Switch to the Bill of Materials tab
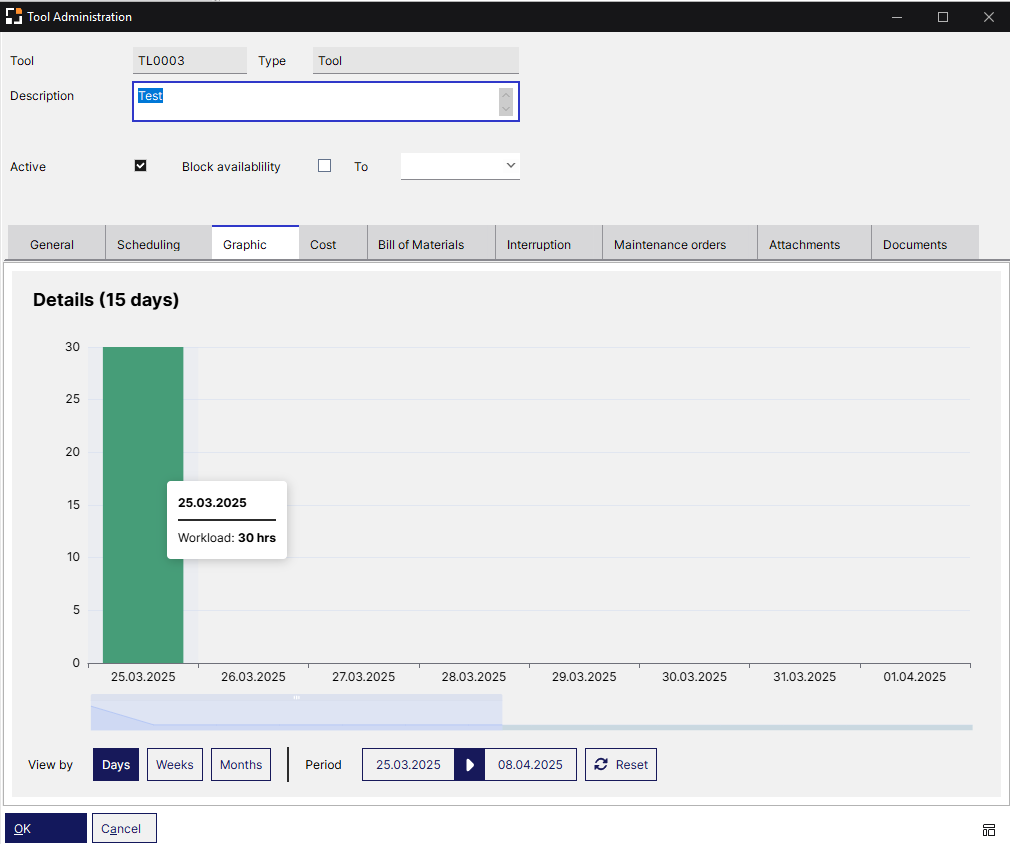 (x=420, y=244)
